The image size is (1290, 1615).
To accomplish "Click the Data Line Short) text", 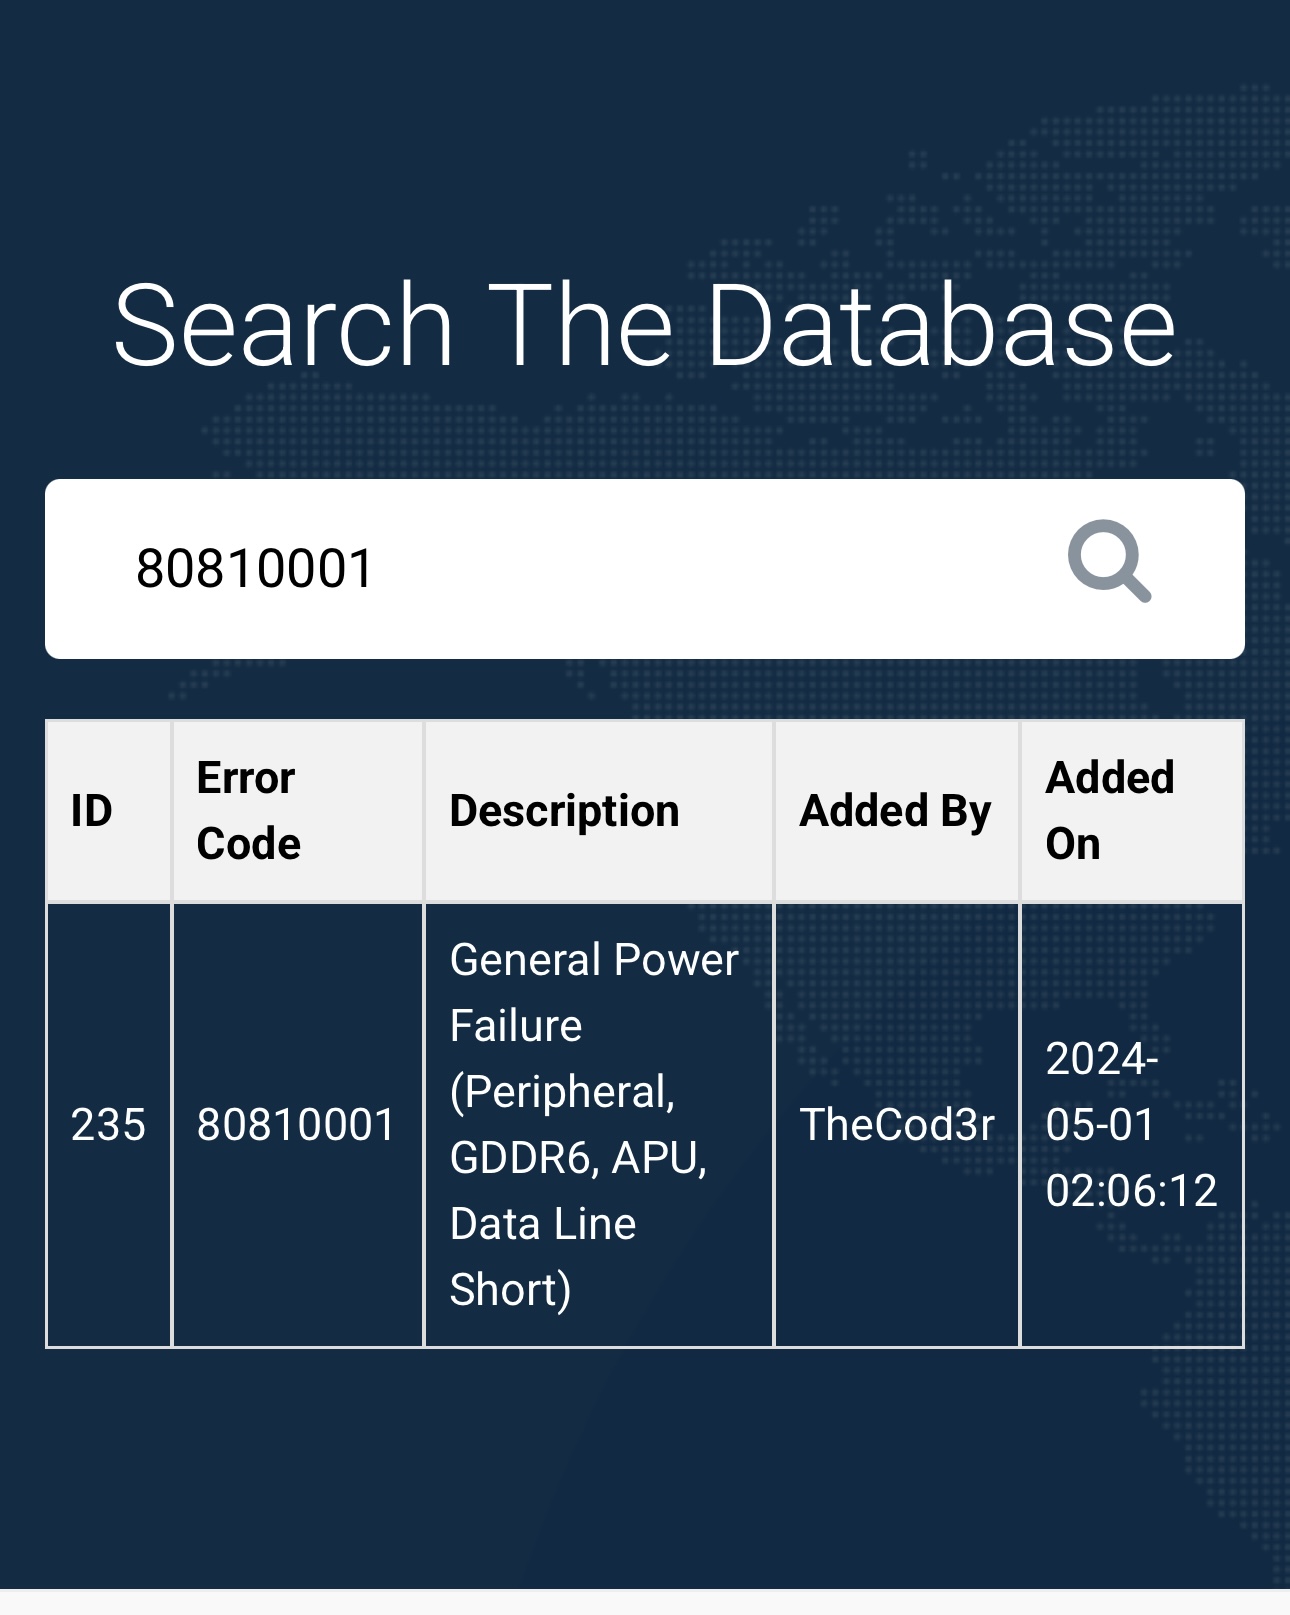I will pos(543,1257).
